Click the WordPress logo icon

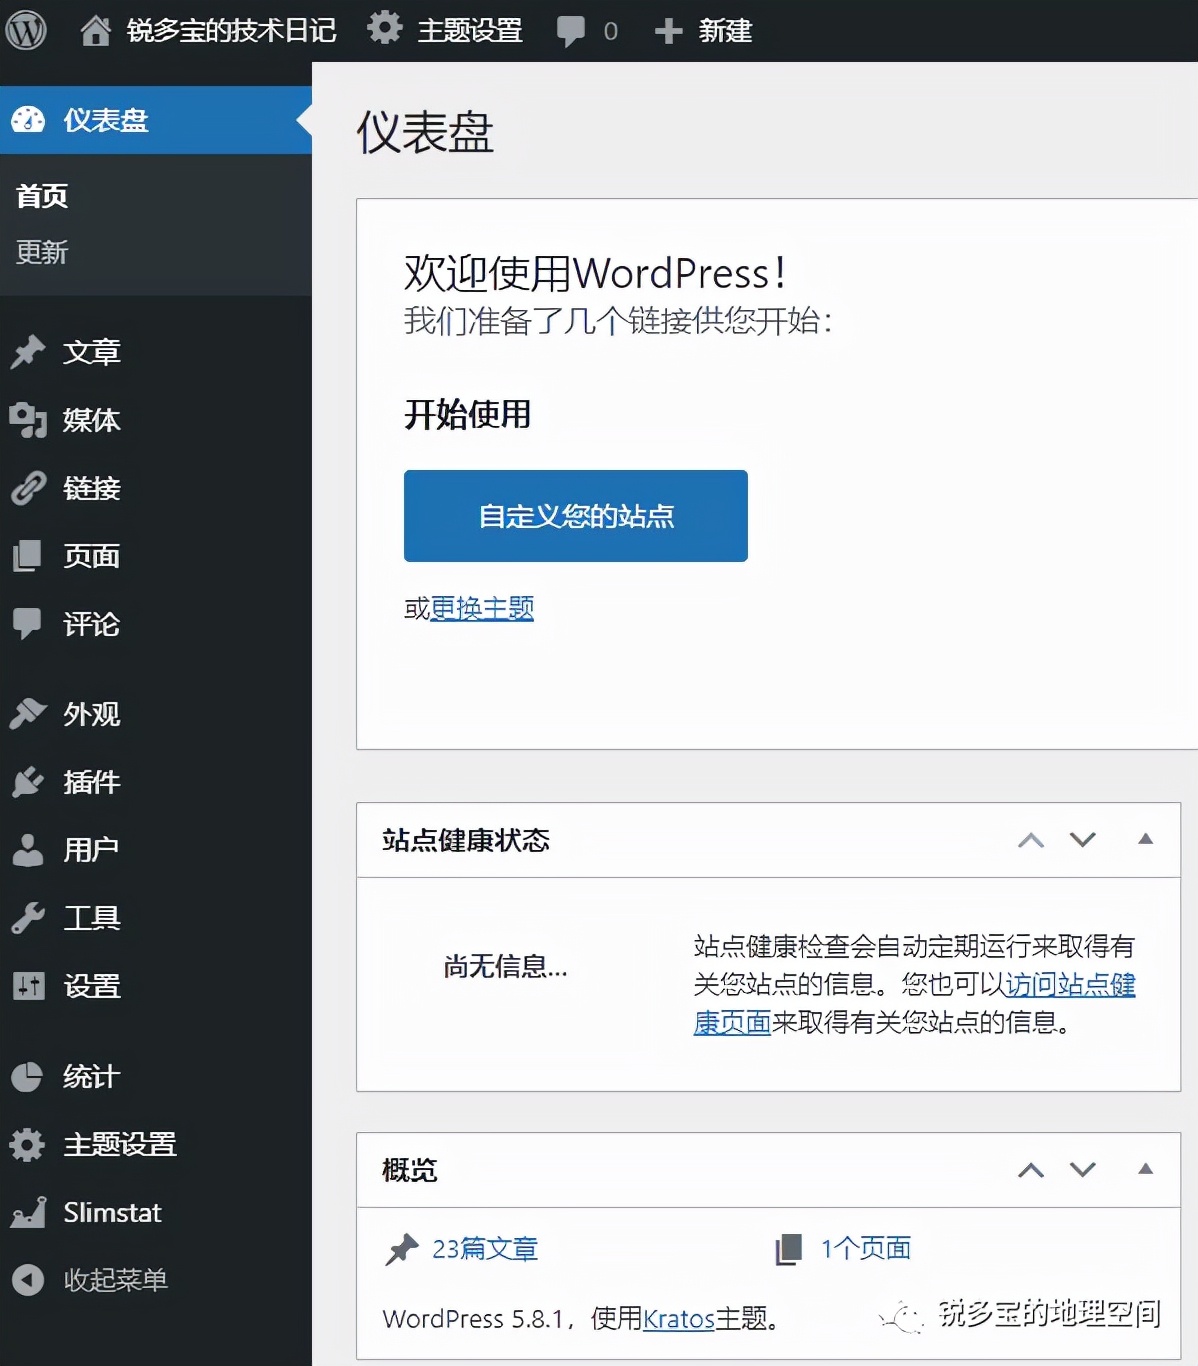[27, 30]
